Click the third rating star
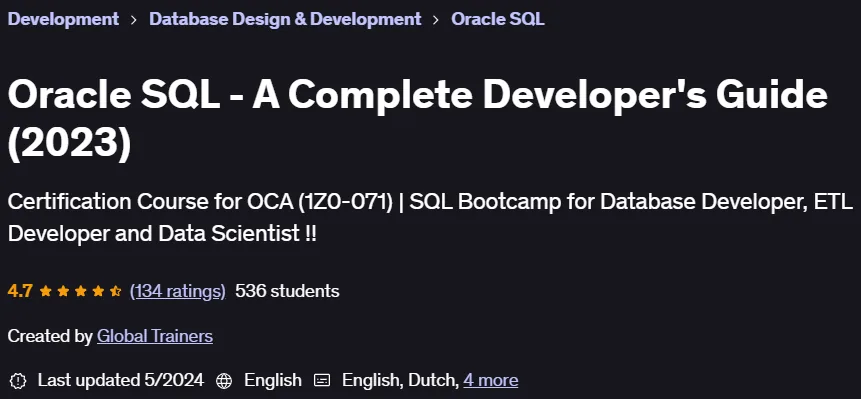861x399 pixels. 81,291
